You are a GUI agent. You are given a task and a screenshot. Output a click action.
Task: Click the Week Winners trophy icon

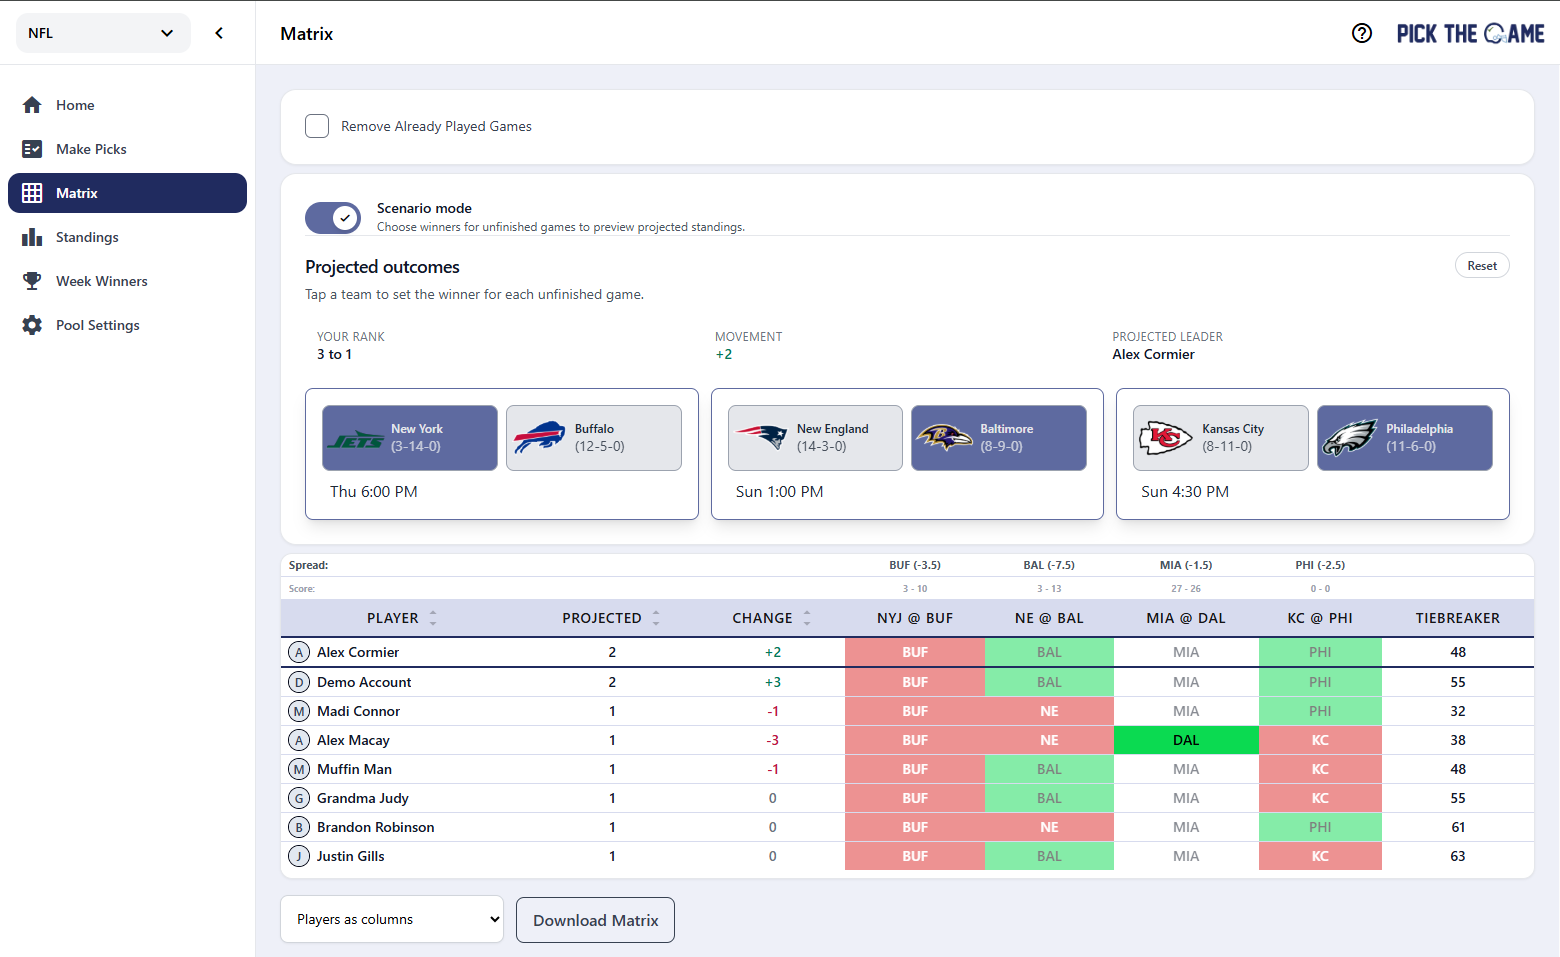(x=32, y=281)
